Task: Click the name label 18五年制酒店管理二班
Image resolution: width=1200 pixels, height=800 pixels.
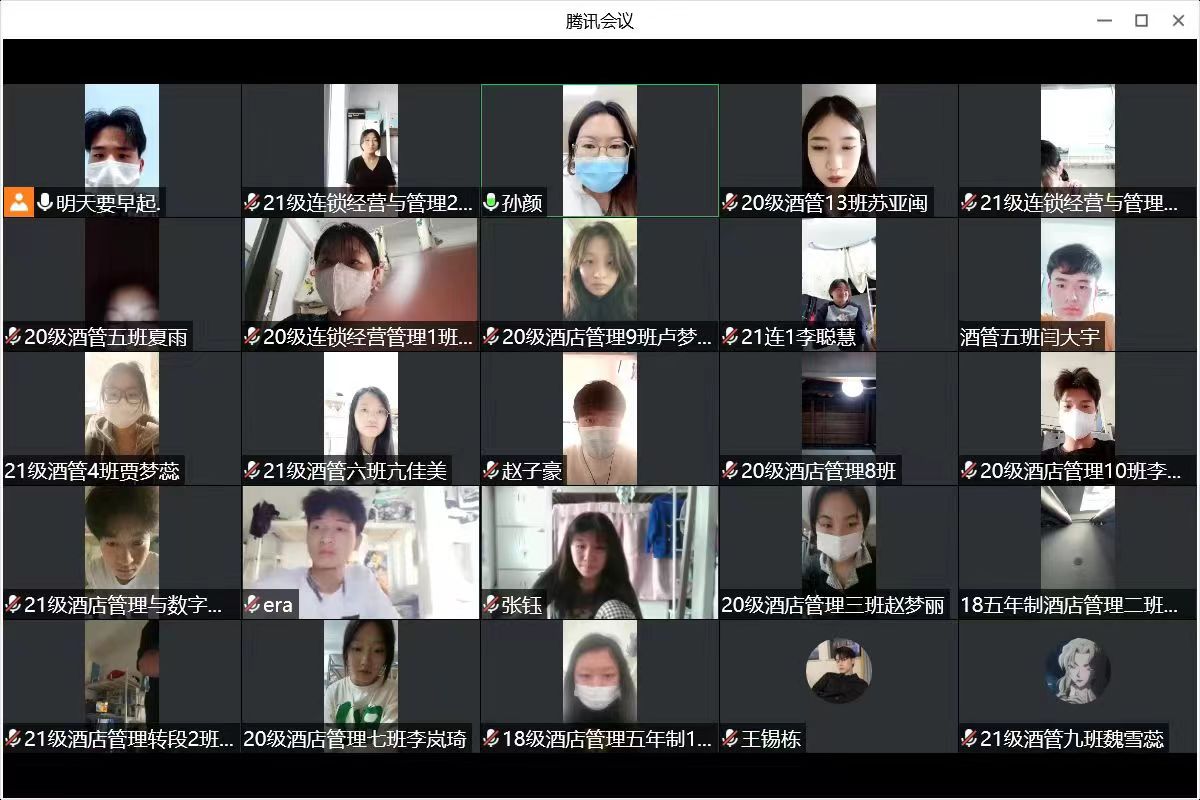Action: click(x=1070, y=605)
